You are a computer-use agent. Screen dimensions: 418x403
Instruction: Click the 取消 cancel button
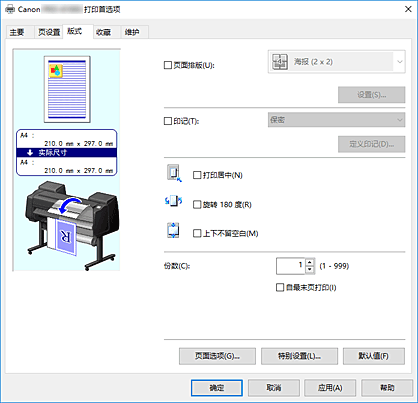coord(274,388)
